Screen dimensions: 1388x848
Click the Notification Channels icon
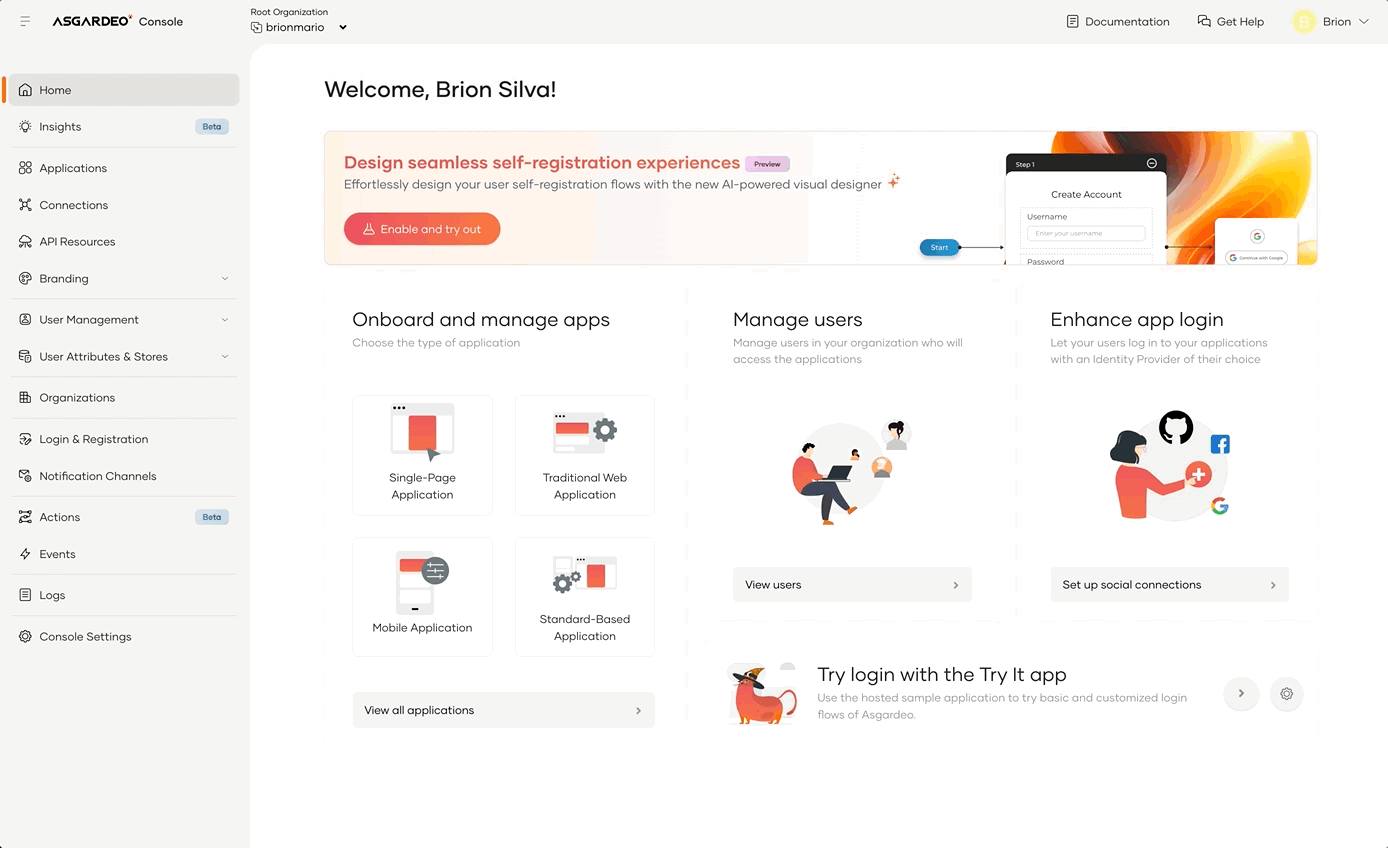pos(25,476)
